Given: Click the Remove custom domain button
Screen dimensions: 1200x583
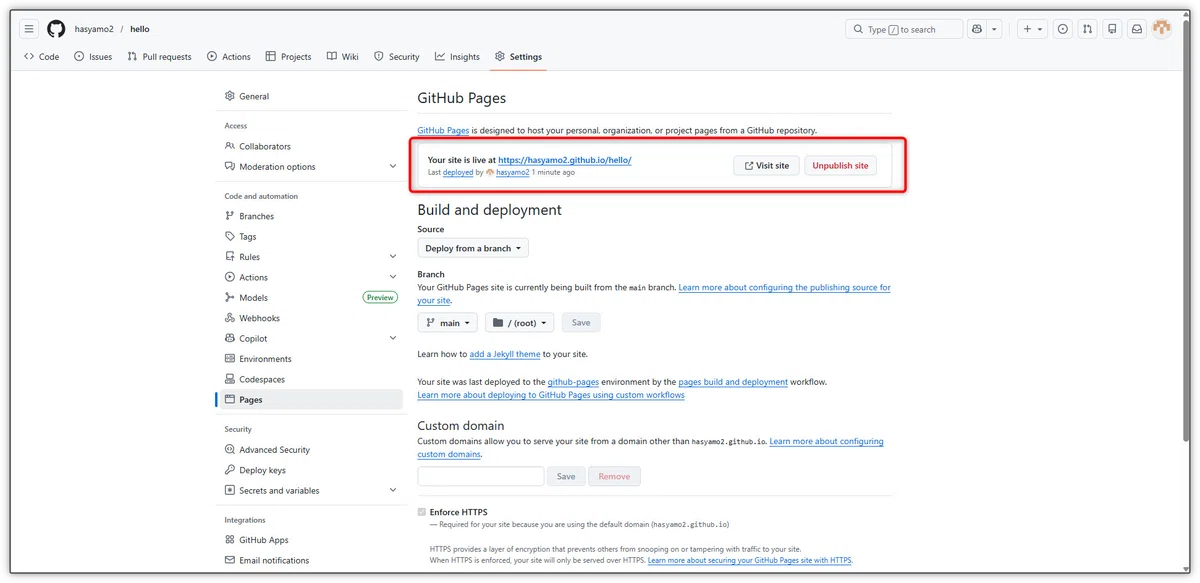Looking at the screenshot, I should (x=614, y=476).
